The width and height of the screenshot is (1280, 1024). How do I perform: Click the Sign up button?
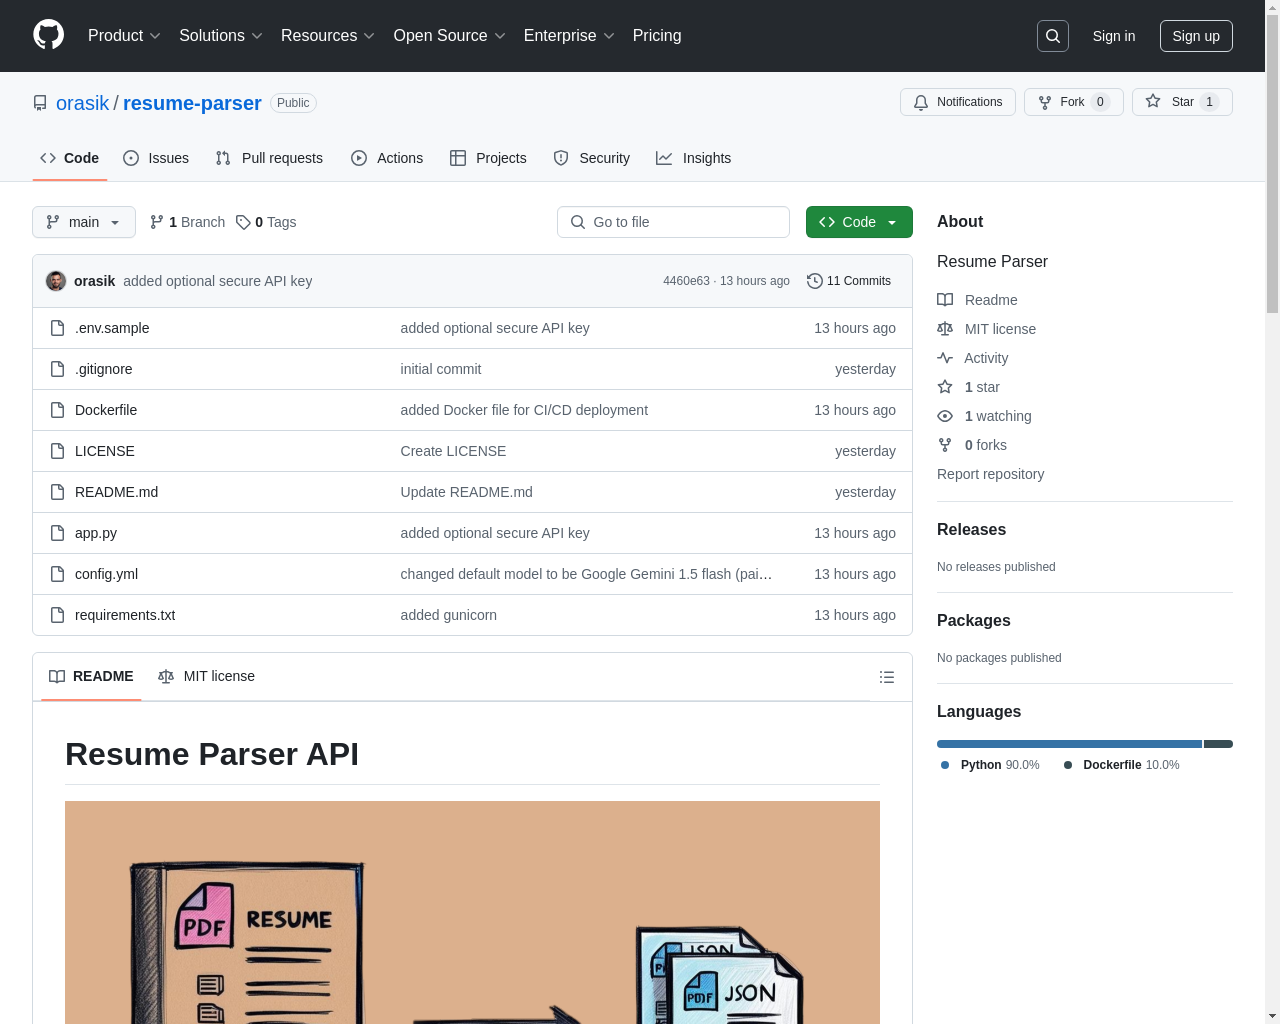tap(1196, 36)
